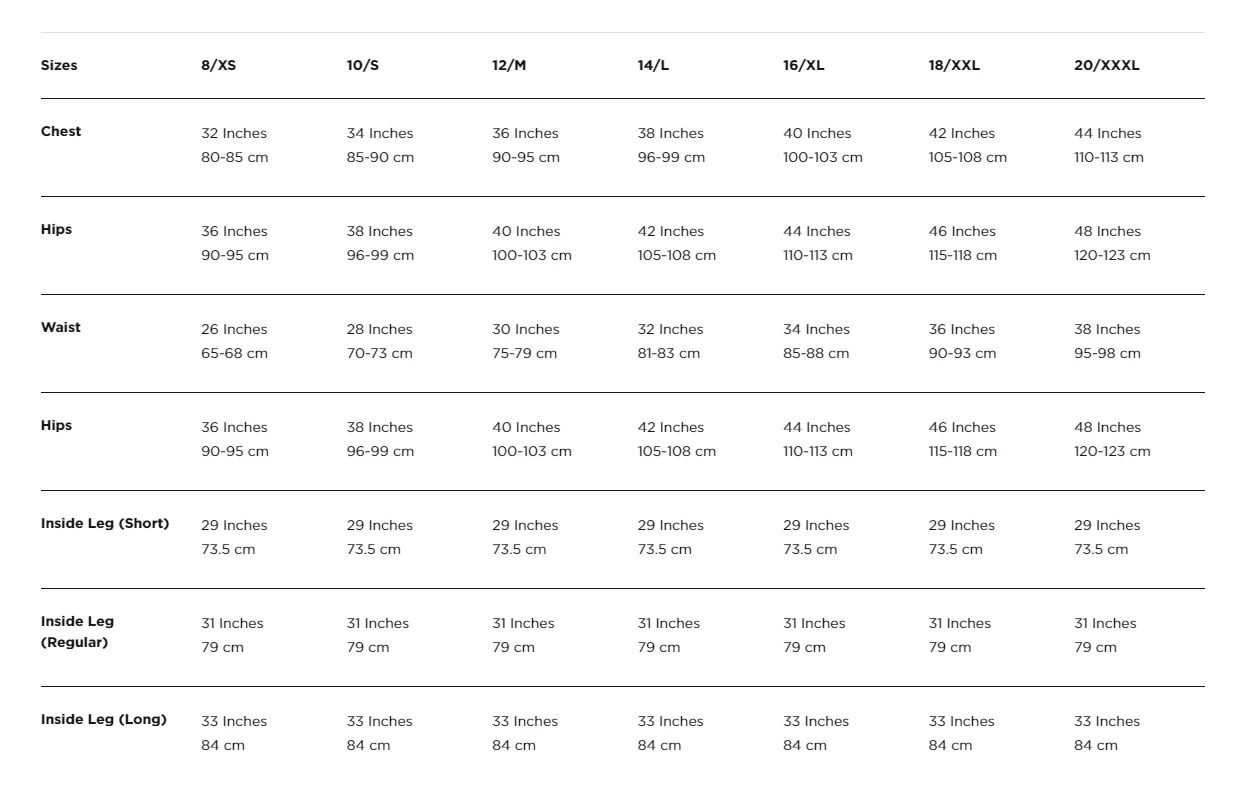Viewport: 1243px width, 793px height.
Task: Select the Inside Leg (Short) row label
Action: coord(105,524)
